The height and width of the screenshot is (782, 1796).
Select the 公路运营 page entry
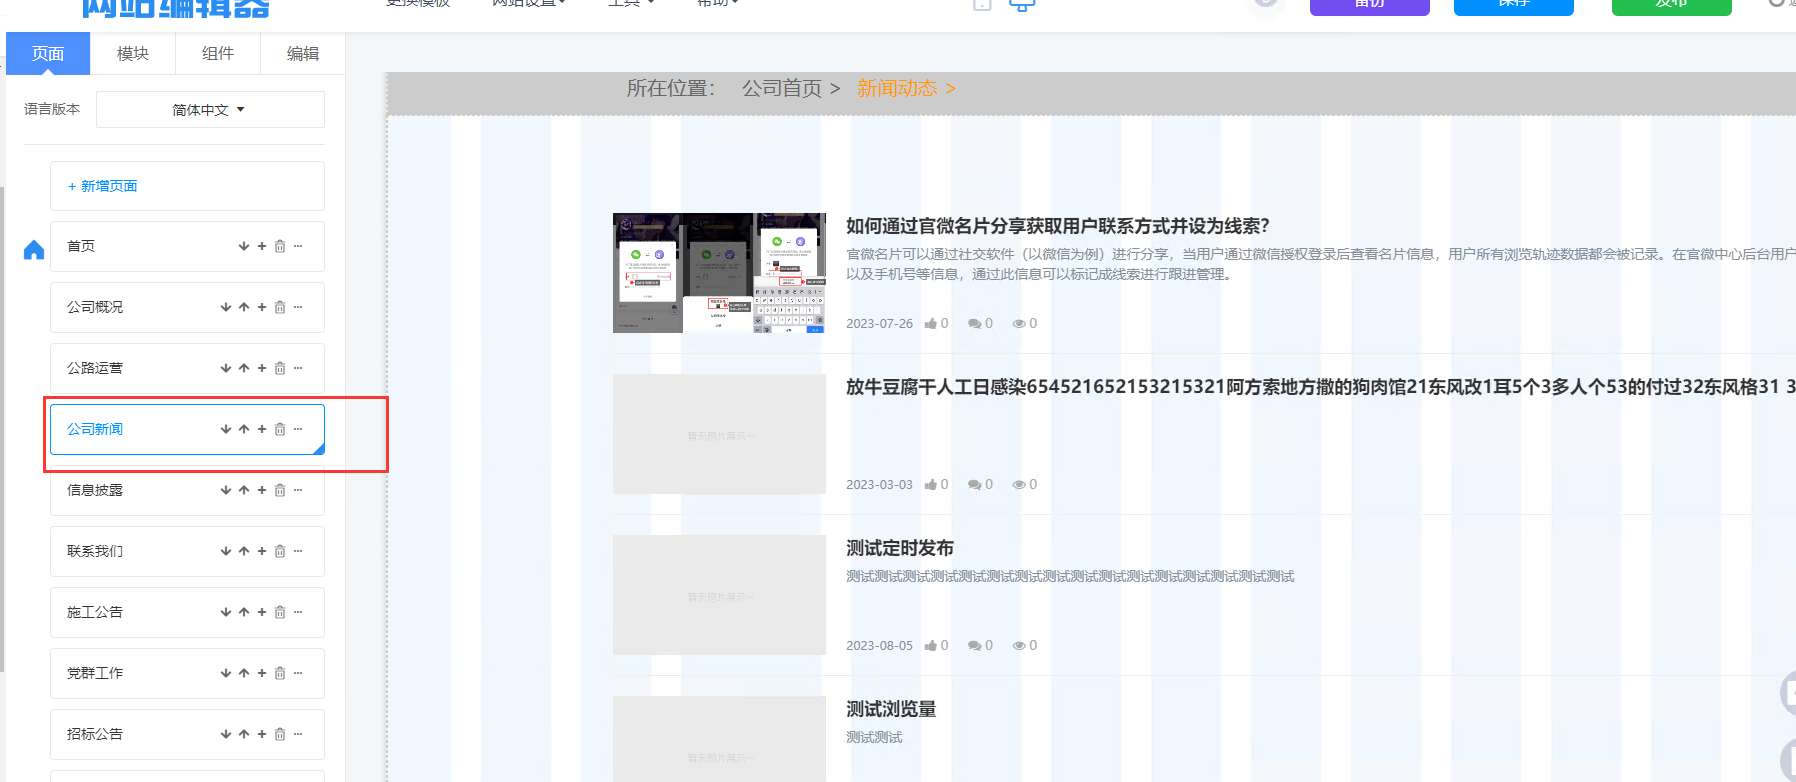click(187, 368)
